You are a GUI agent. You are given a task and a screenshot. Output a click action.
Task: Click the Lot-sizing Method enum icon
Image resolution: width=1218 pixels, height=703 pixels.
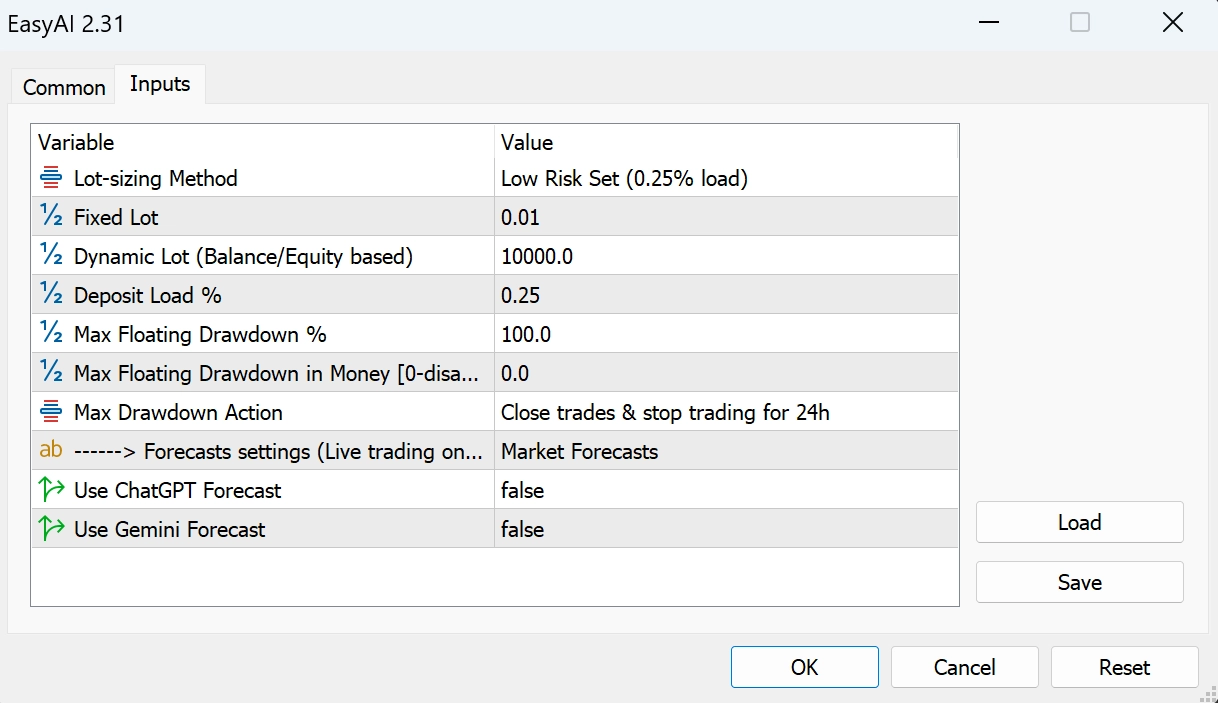51,179
